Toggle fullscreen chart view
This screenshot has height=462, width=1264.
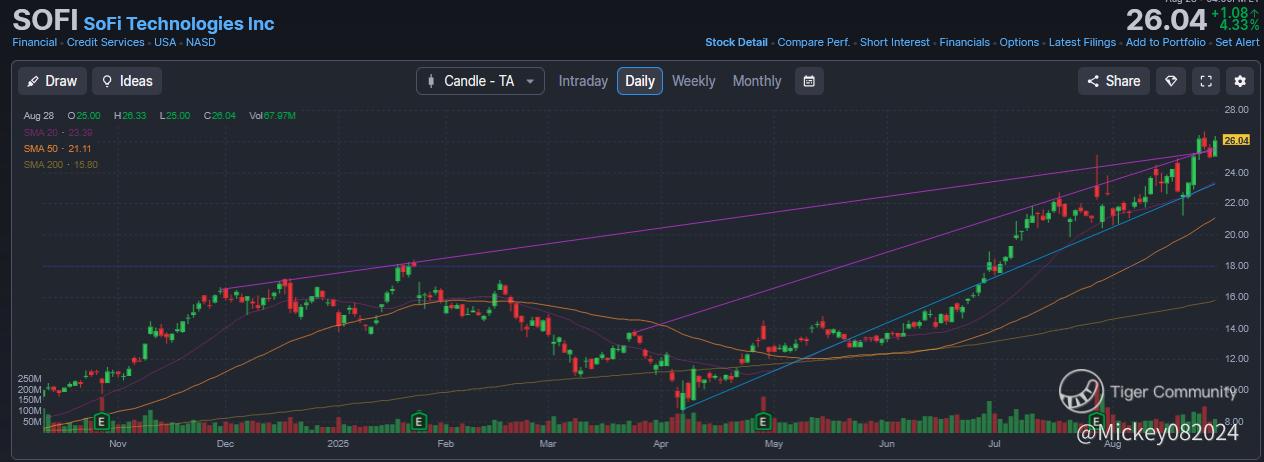click(1206, 81)
